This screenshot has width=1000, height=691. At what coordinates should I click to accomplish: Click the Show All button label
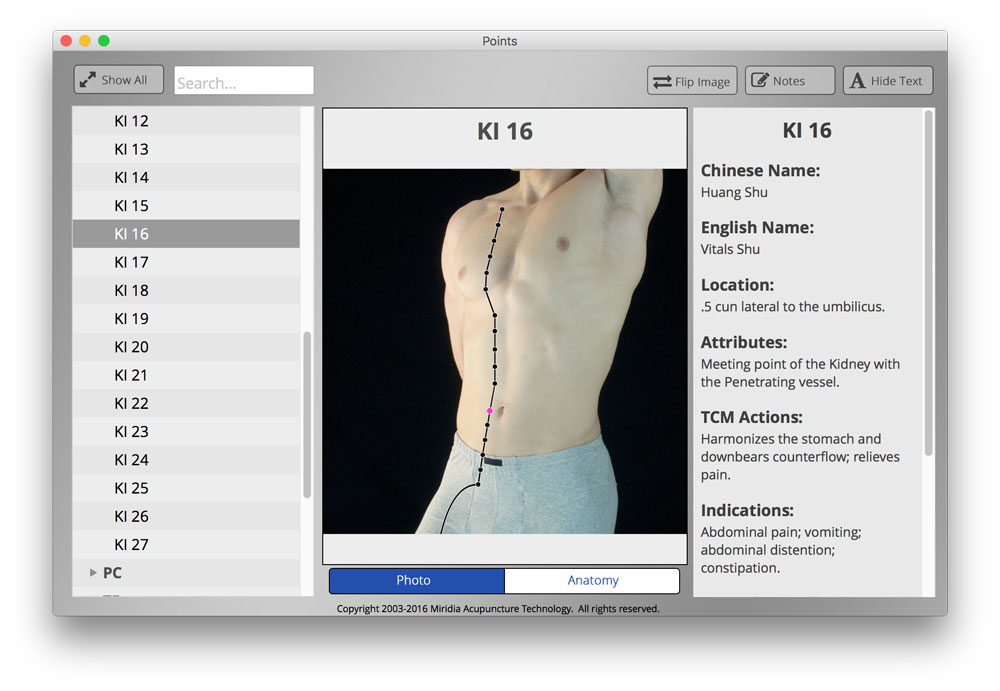pyautogui.click(x=124, y=80)
